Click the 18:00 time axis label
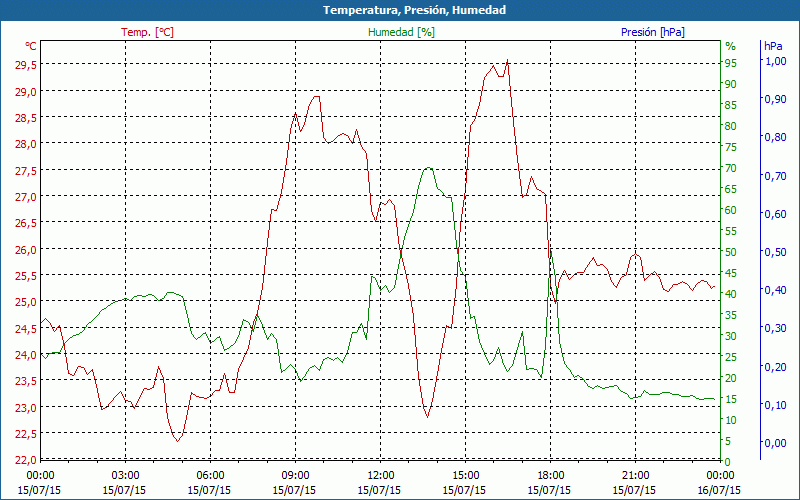The width and height of the screenshot is (800, 500). click(x=551, y=475)
